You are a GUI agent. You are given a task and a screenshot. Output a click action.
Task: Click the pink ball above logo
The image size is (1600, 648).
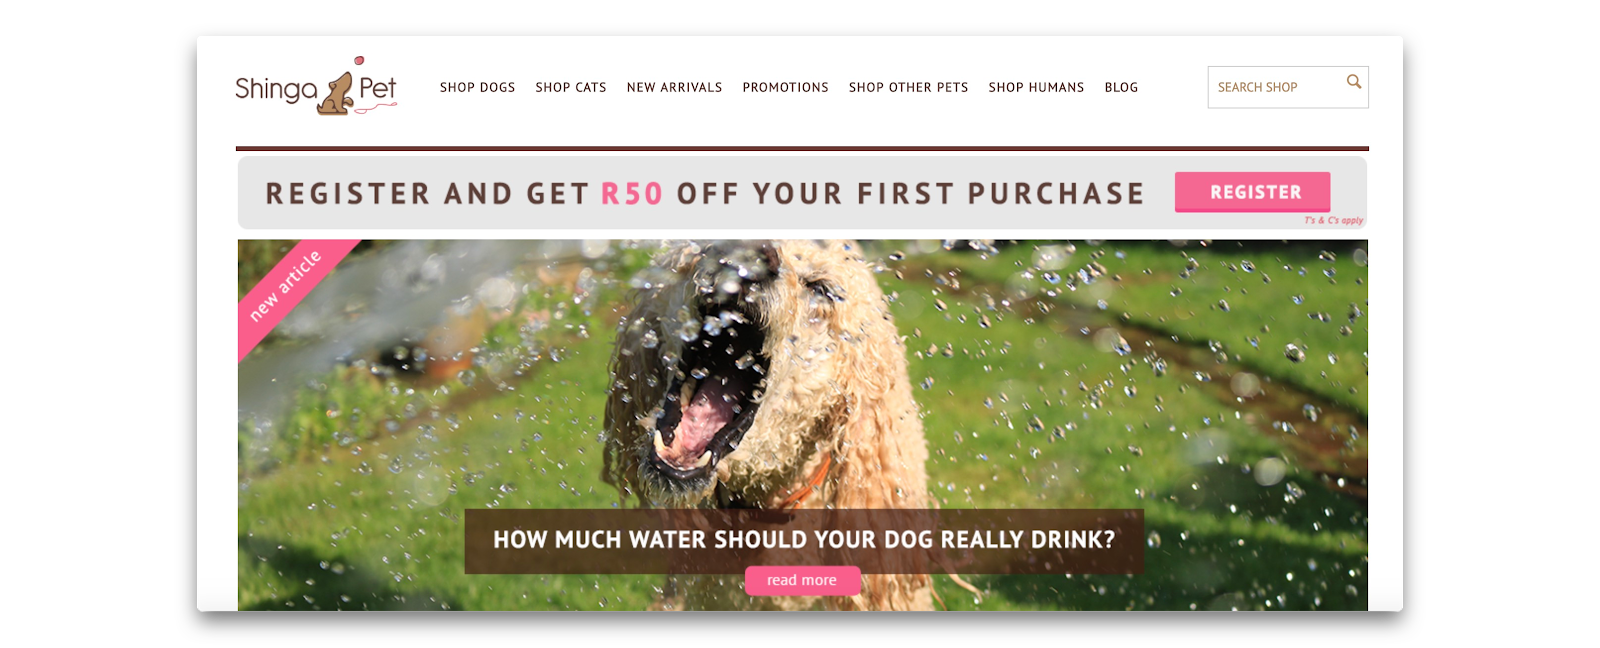point(359,61)
